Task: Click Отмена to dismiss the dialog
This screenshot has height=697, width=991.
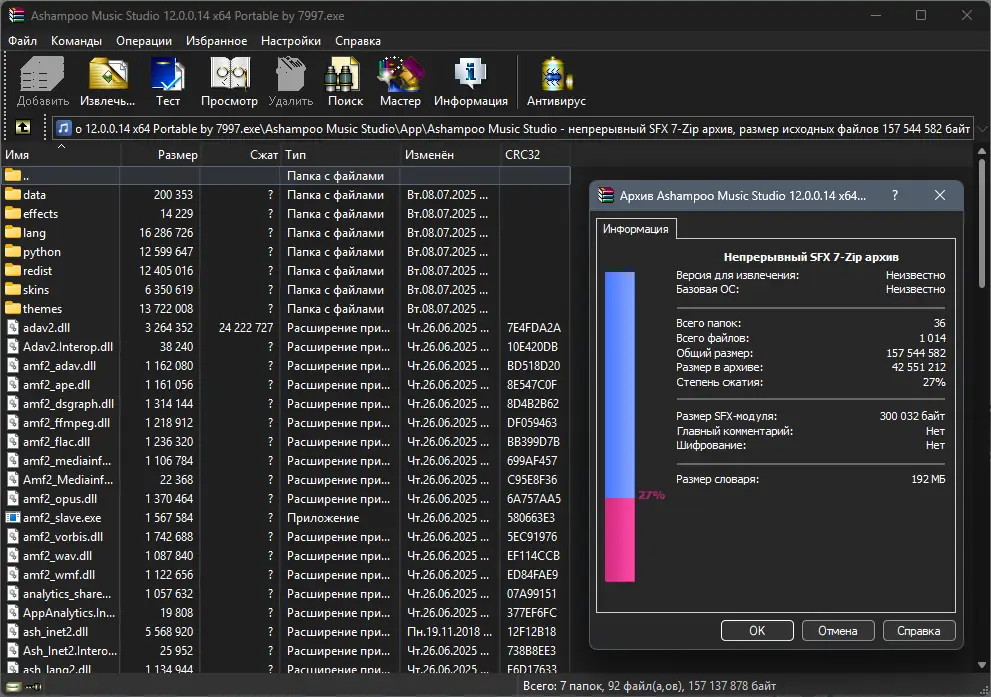Action: pos(838,630)
